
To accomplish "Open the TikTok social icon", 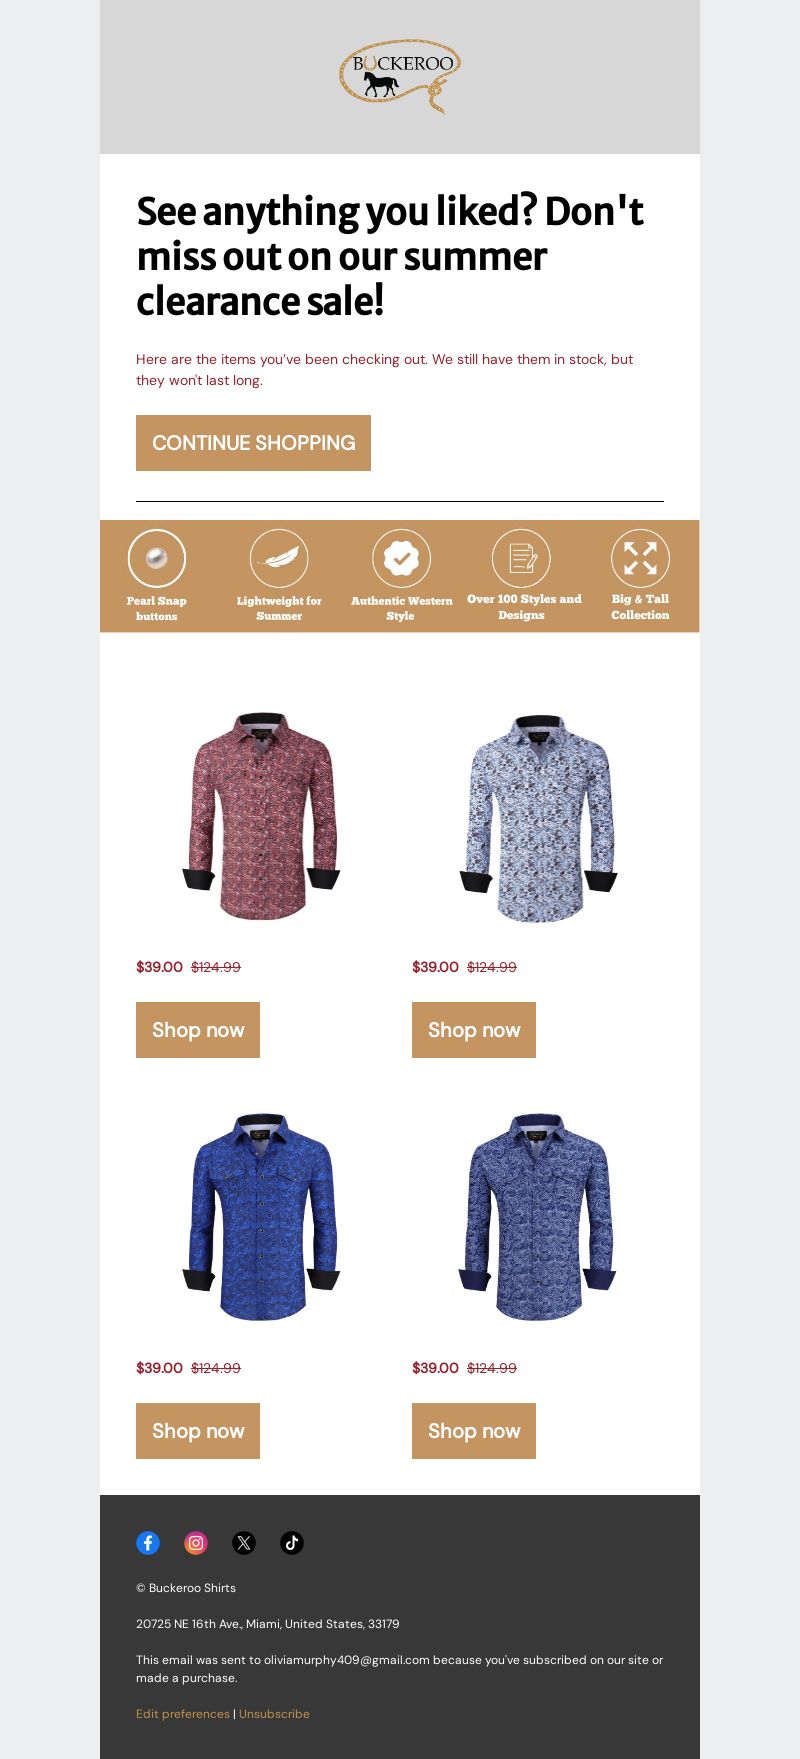I will coord(292,1543).
